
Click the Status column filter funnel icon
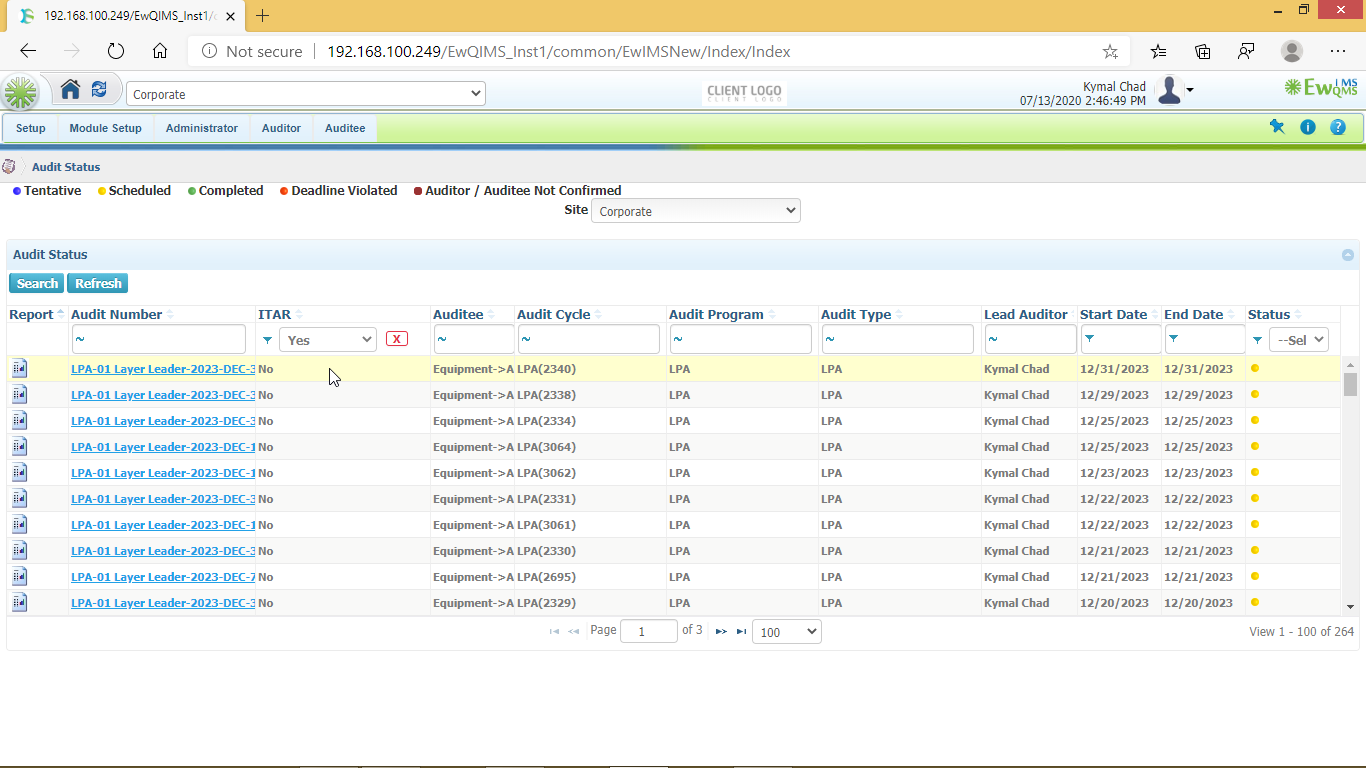click(1257, 340)
